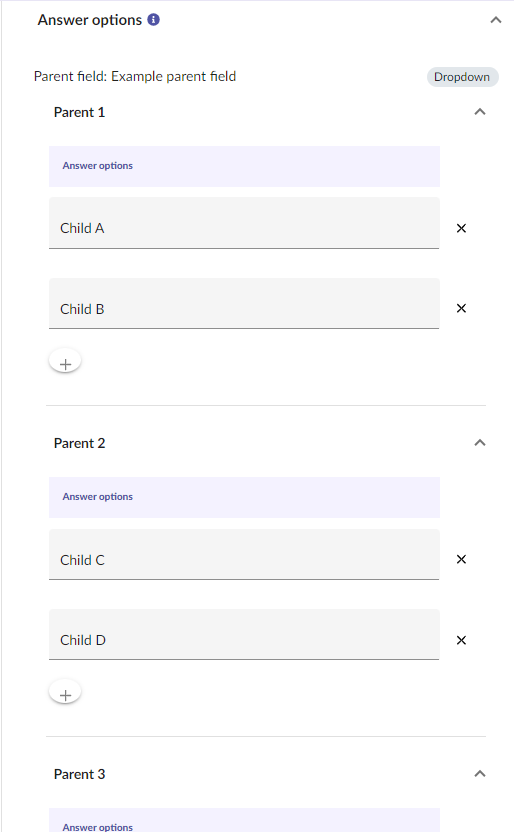Remove the Child A answer option

(461, 228)
